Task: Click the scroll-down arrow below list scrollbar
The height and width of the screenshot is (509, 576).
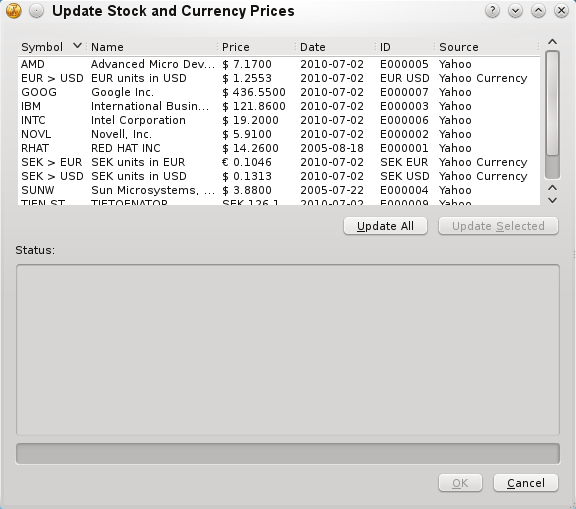Action: (x=552, y=201)
